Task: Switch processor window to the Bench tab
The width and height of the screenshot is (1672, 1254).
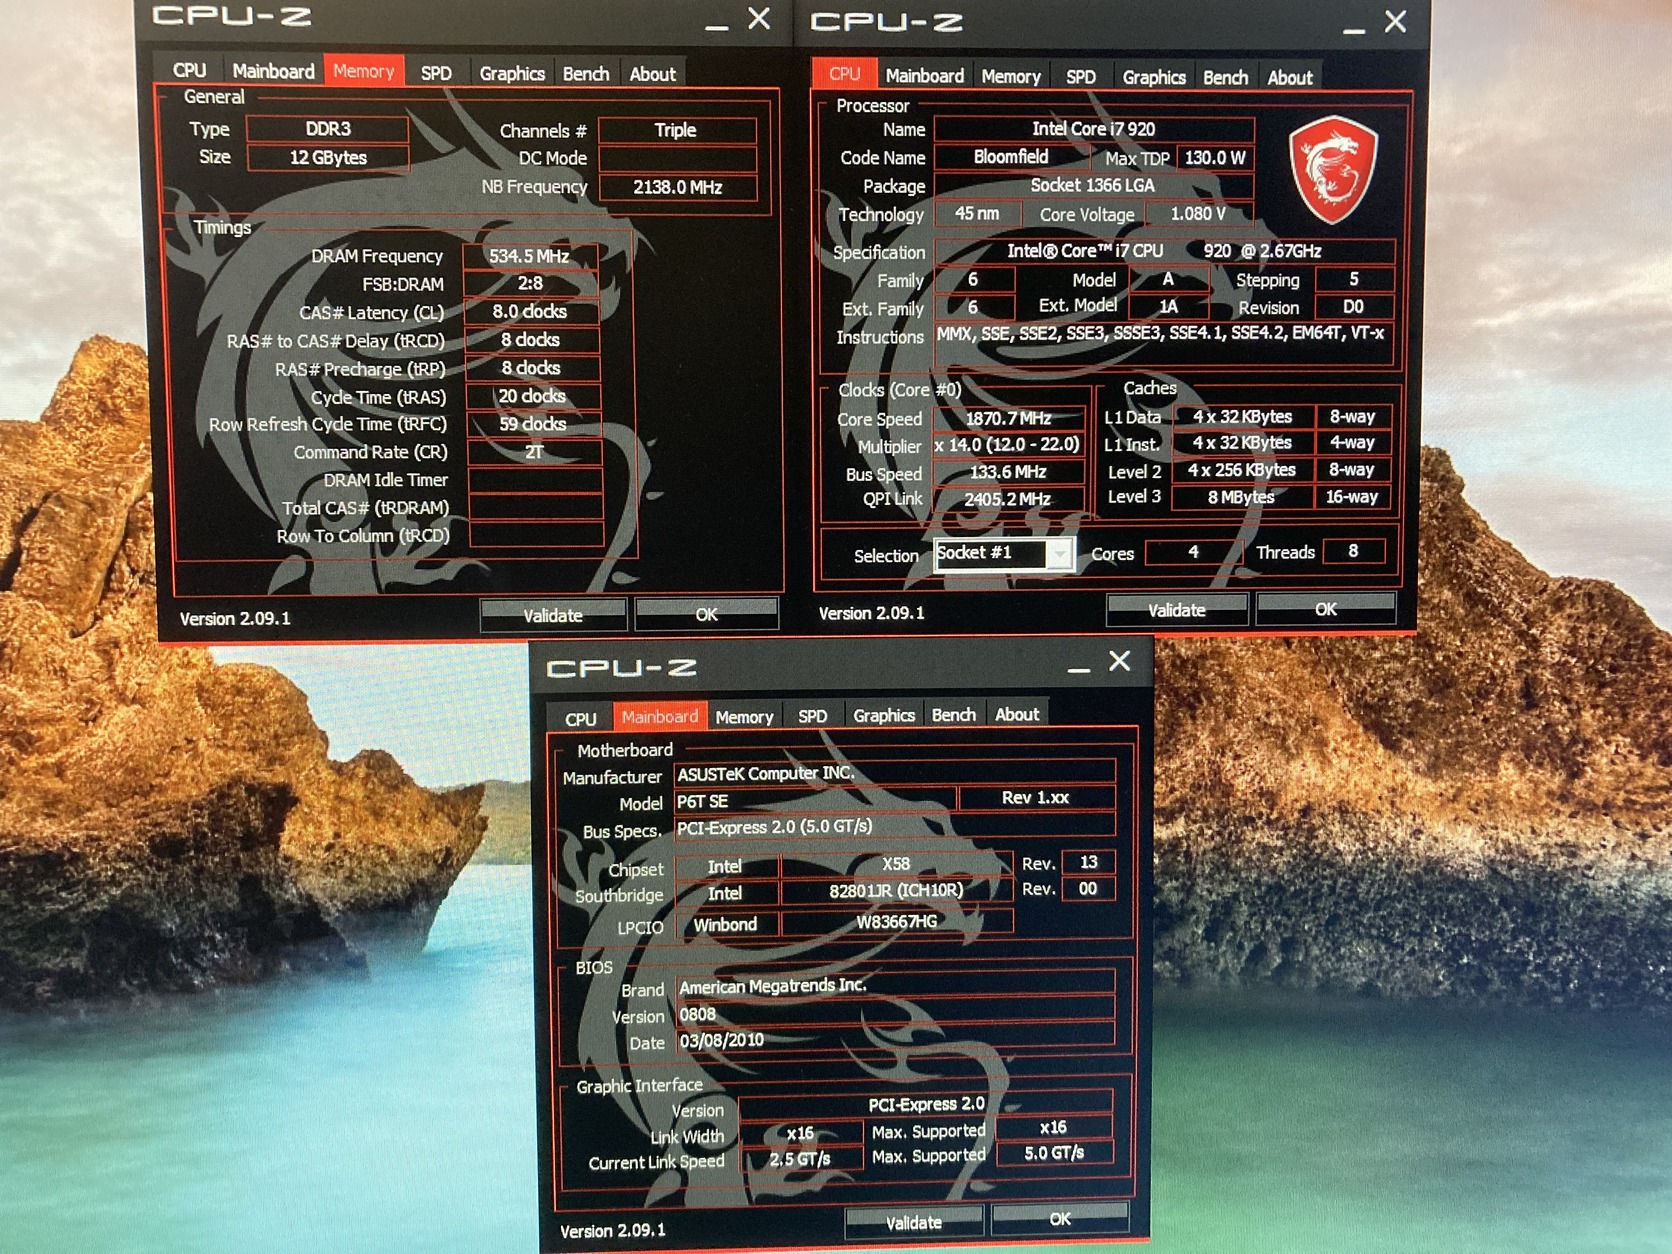Action: pyautogui.click(x=1226, y=77)
